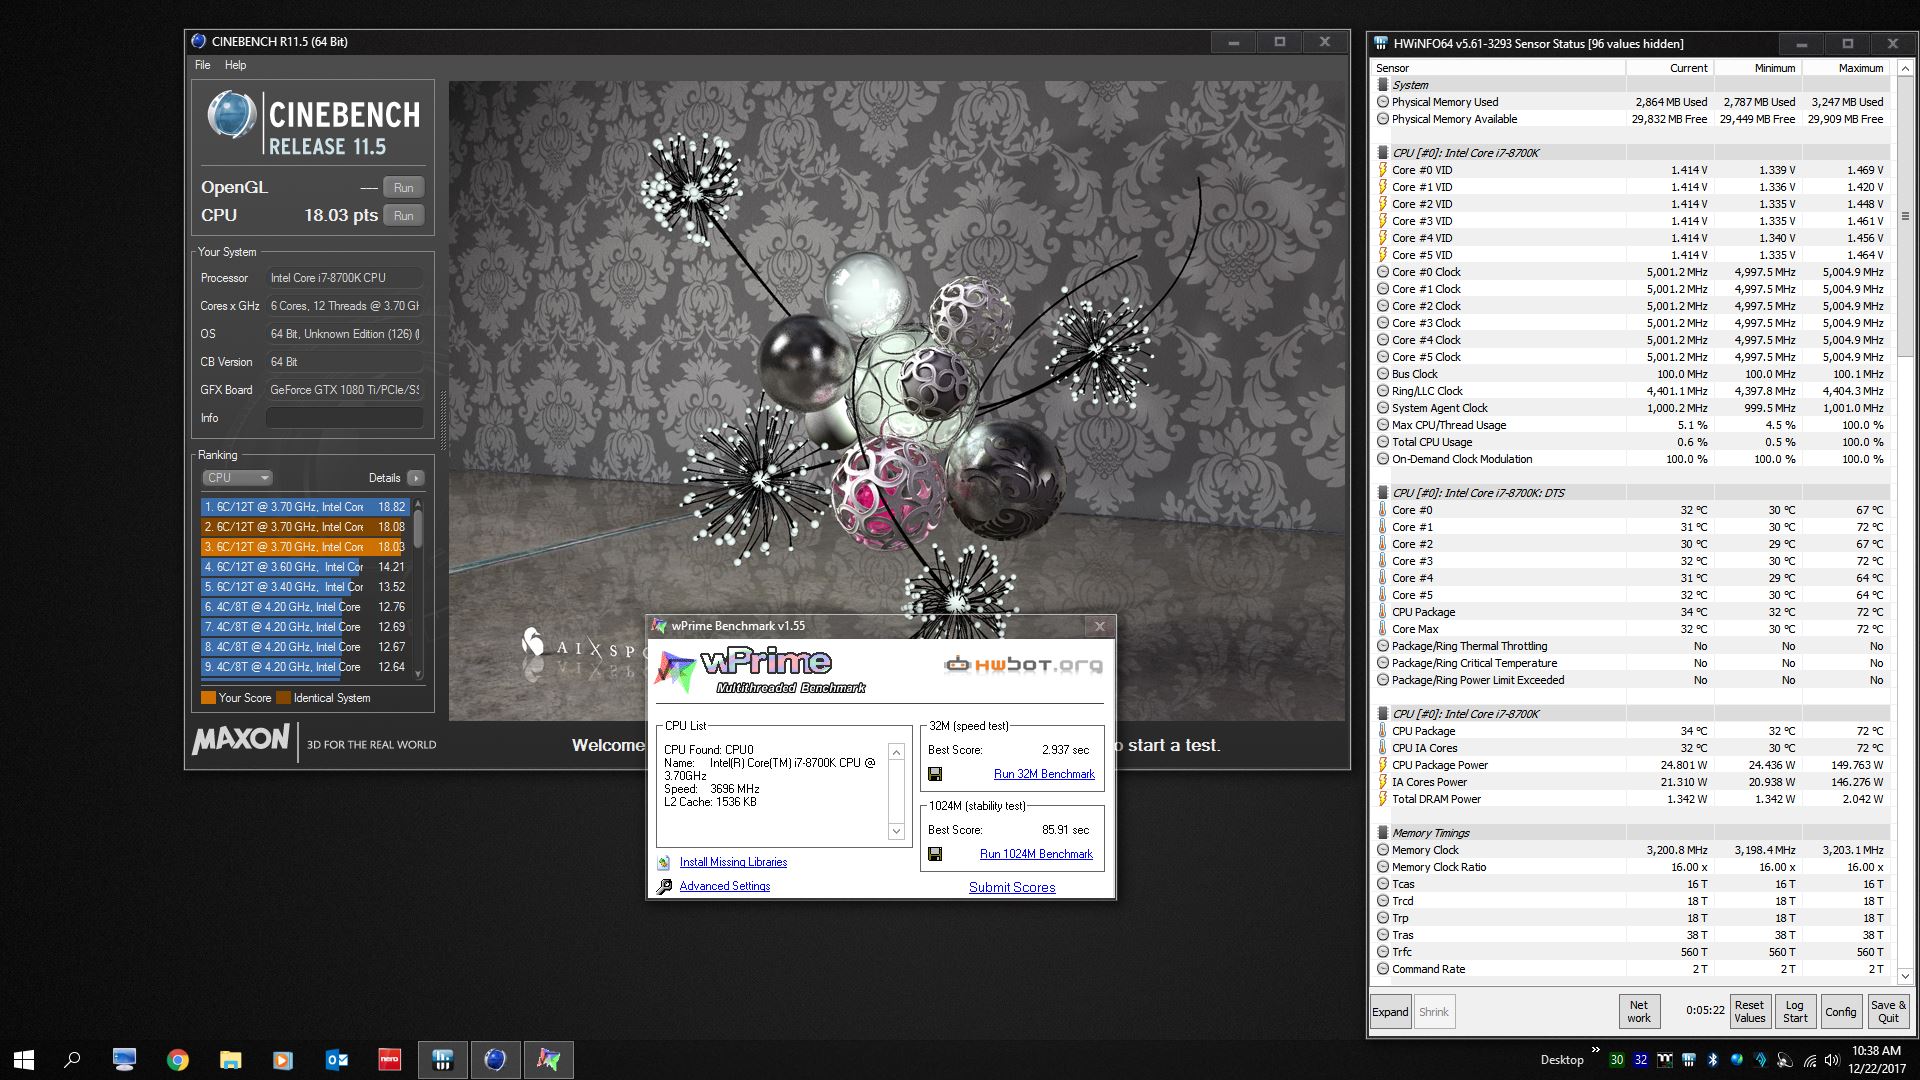Click the icon beside Install Missing Libraries

coord(664,862)
